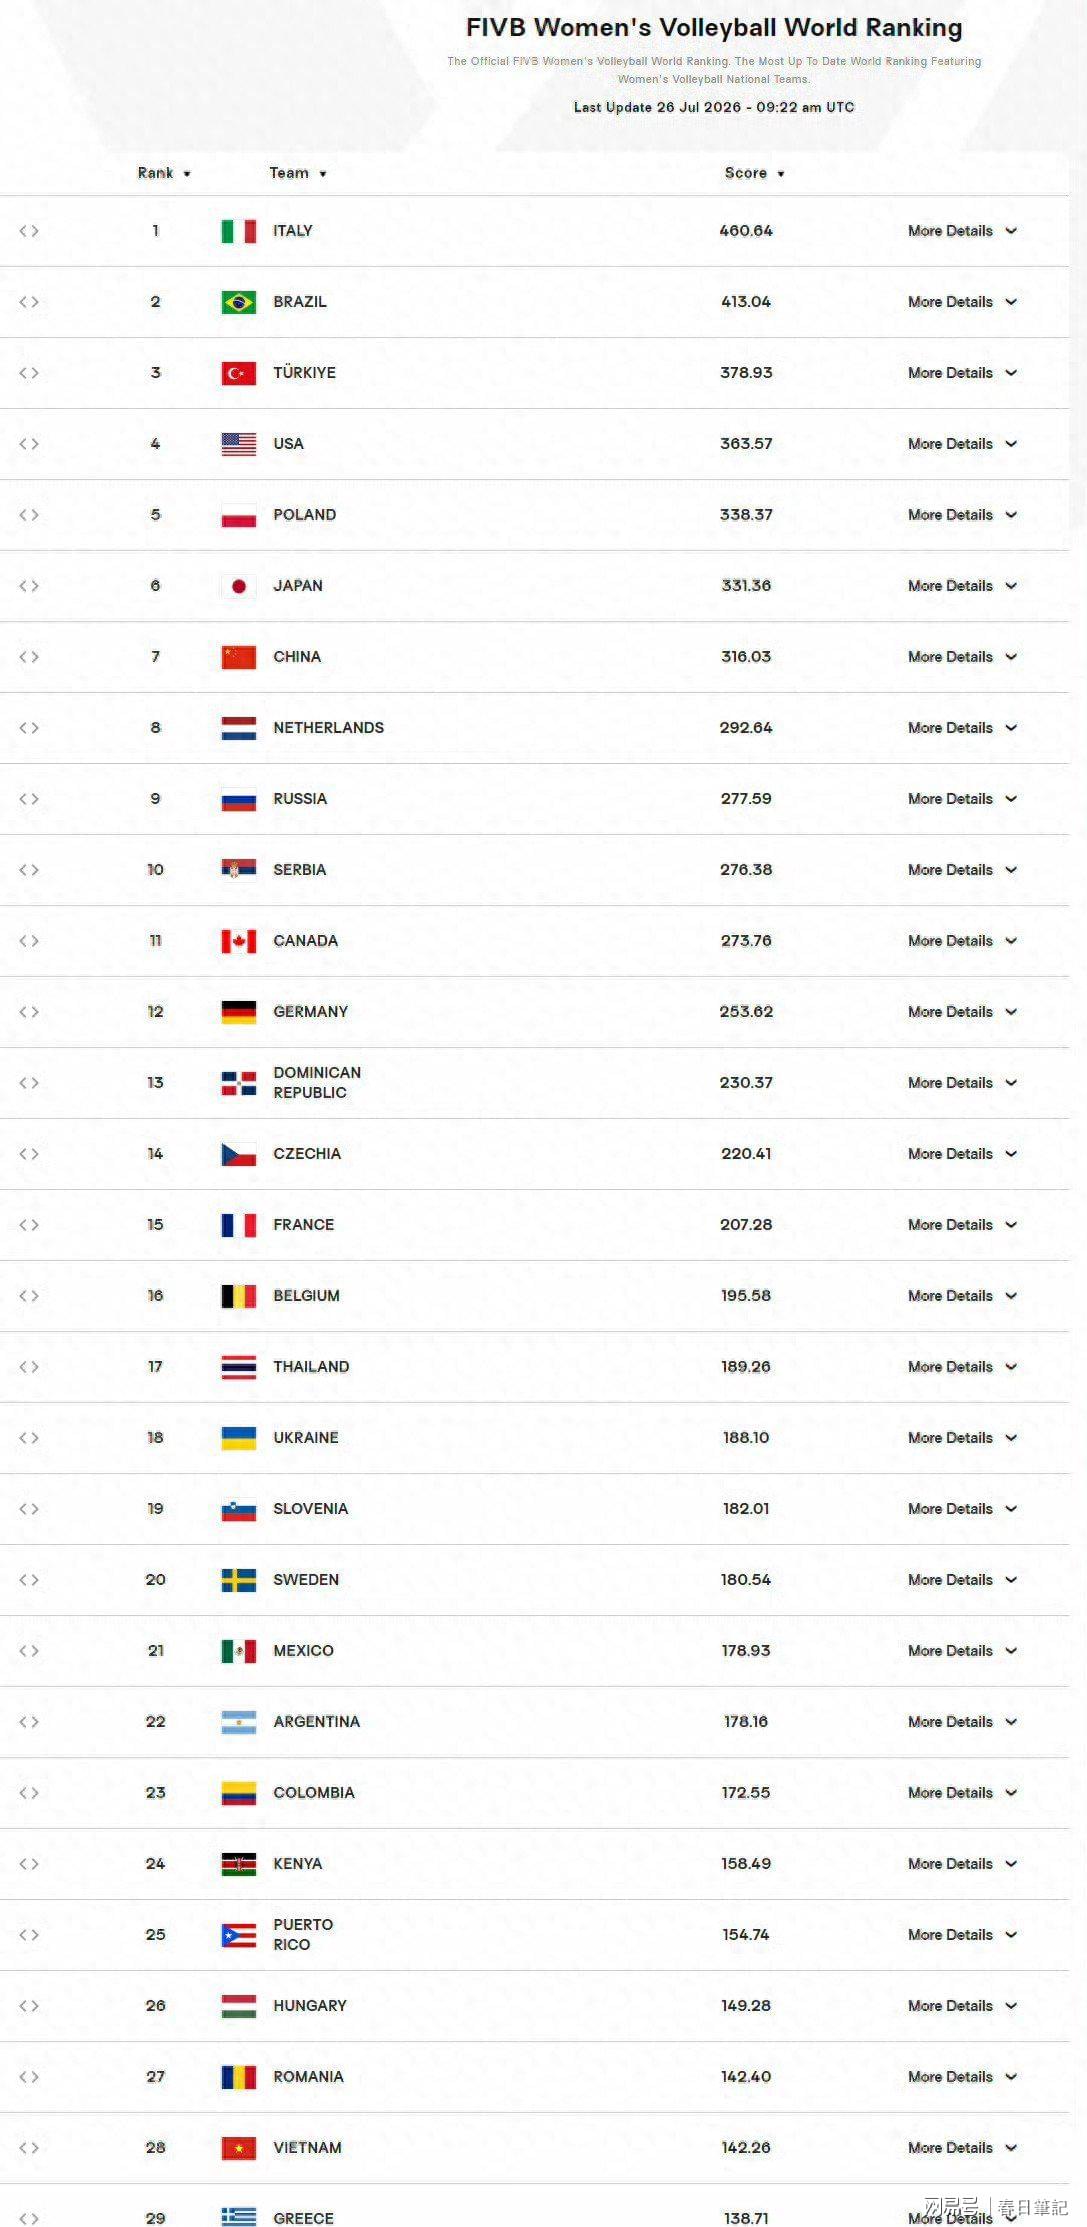Expand More Details for Vietnam
Viewport: 1087px width, 2227px height.
(x=962, y=2148)
